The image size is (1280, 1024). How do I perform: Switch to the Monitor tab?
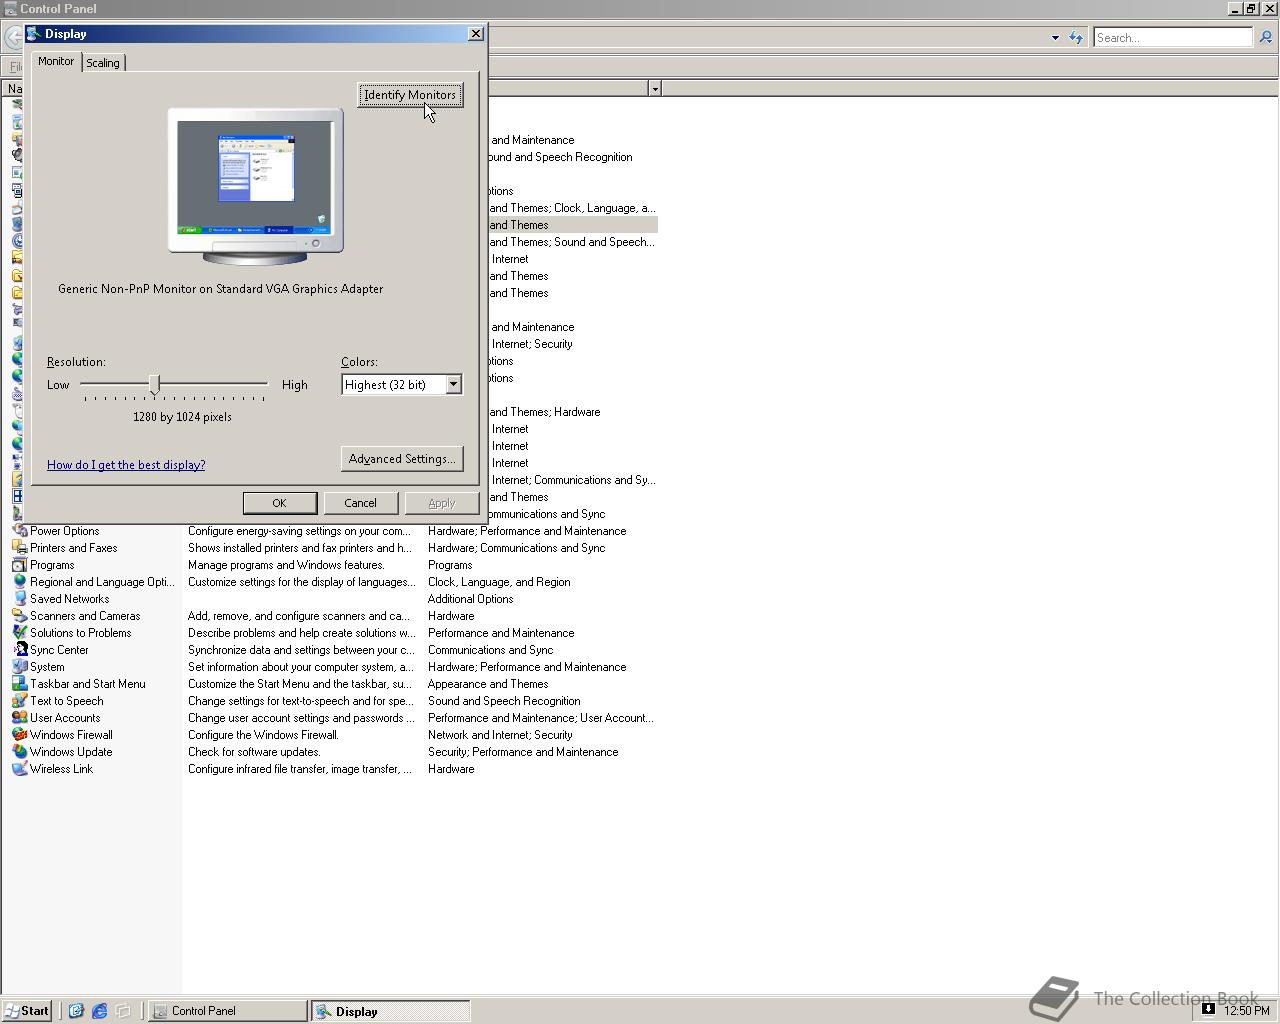[56, 61]
